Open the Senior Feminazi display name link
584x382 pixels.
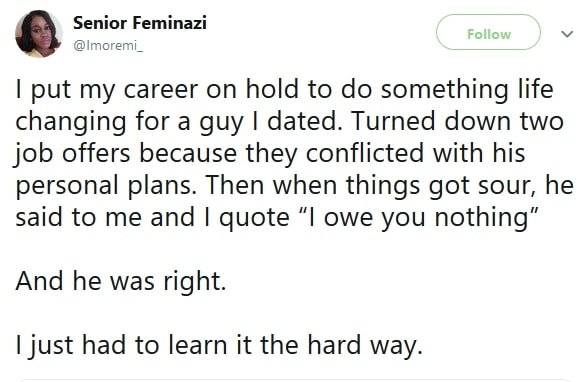[x=140, y=23]
